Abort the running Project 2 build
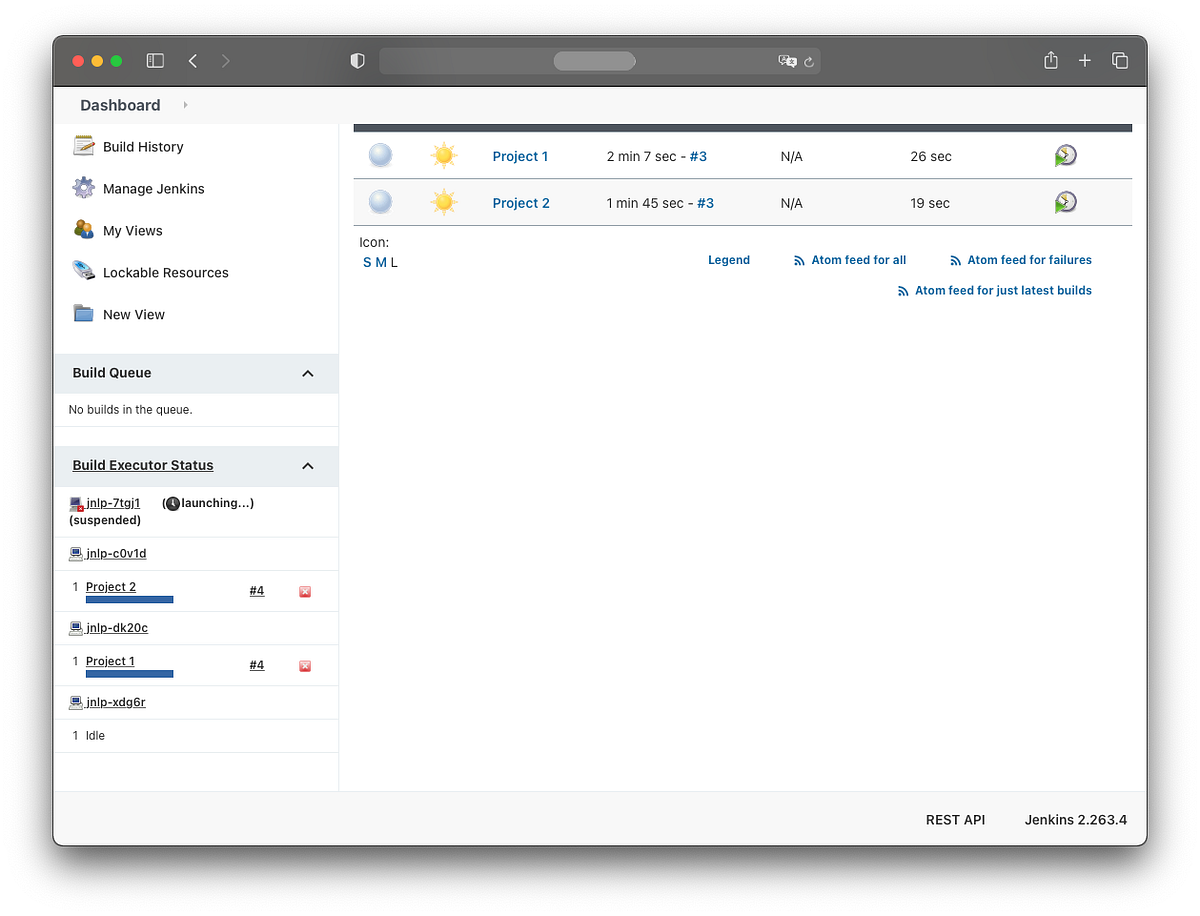The image size is (1200, 916). tap(304, 591)
